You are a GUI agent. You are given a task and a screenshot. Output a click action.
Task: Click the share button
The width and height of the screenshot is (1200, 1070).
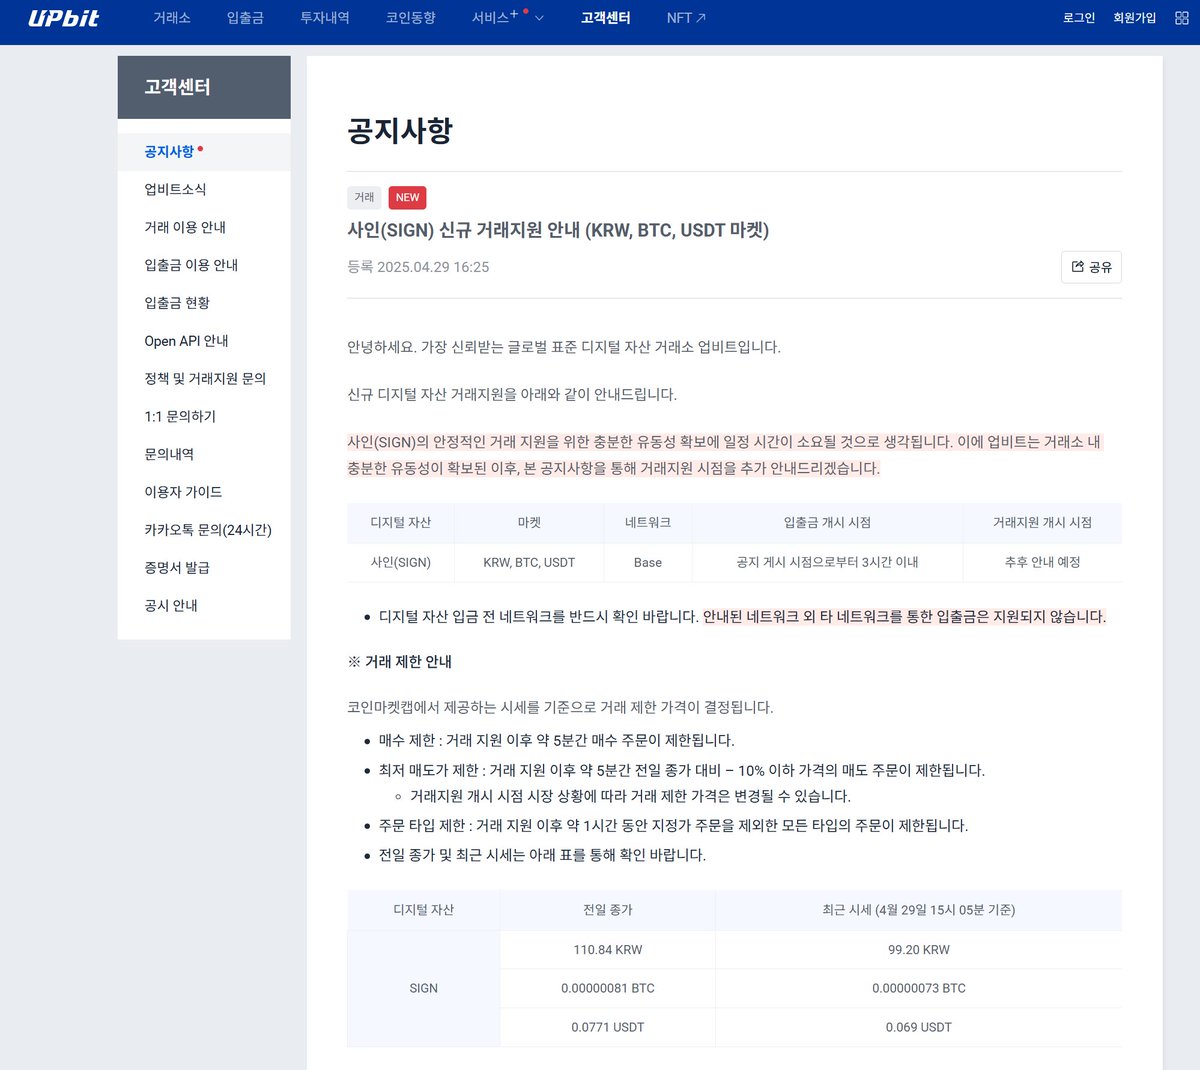(1091, 267)
